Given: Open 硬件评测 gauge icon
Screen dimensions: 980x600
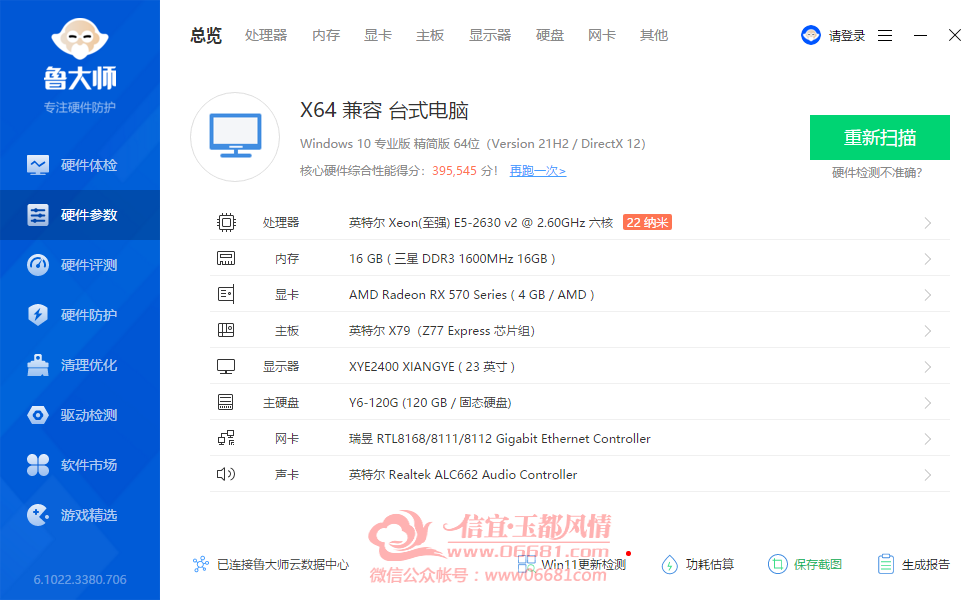Looking at the screenshot, I should (x=38, y=265).
